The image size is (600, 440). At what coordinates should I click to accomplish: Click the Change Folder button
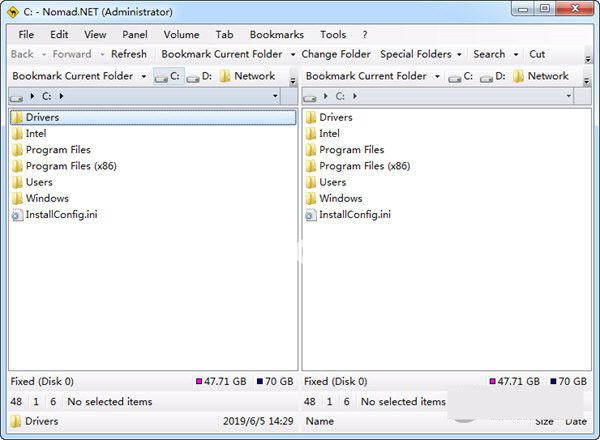[x=336, y=54]
